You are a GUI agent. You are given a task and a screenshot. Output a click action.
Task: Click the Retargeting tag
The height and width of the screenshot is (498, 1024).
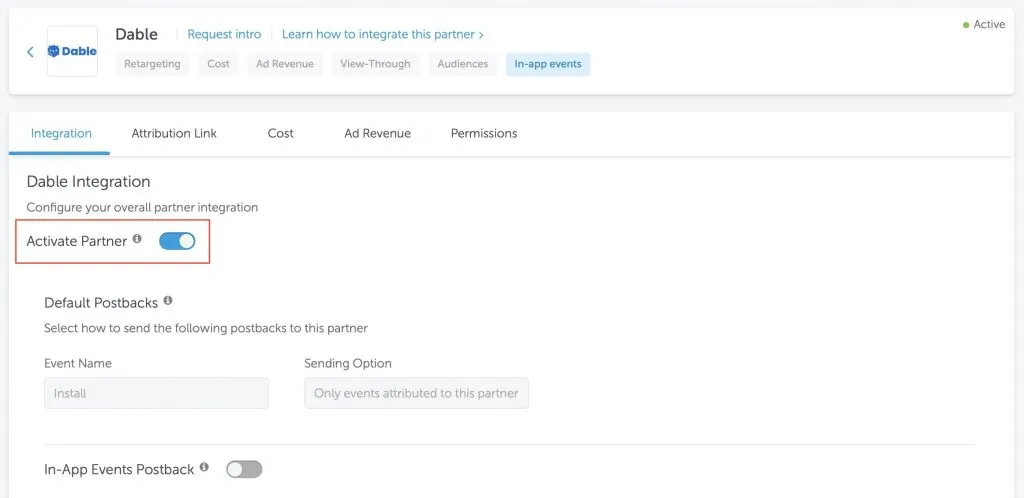coord(152,64)
